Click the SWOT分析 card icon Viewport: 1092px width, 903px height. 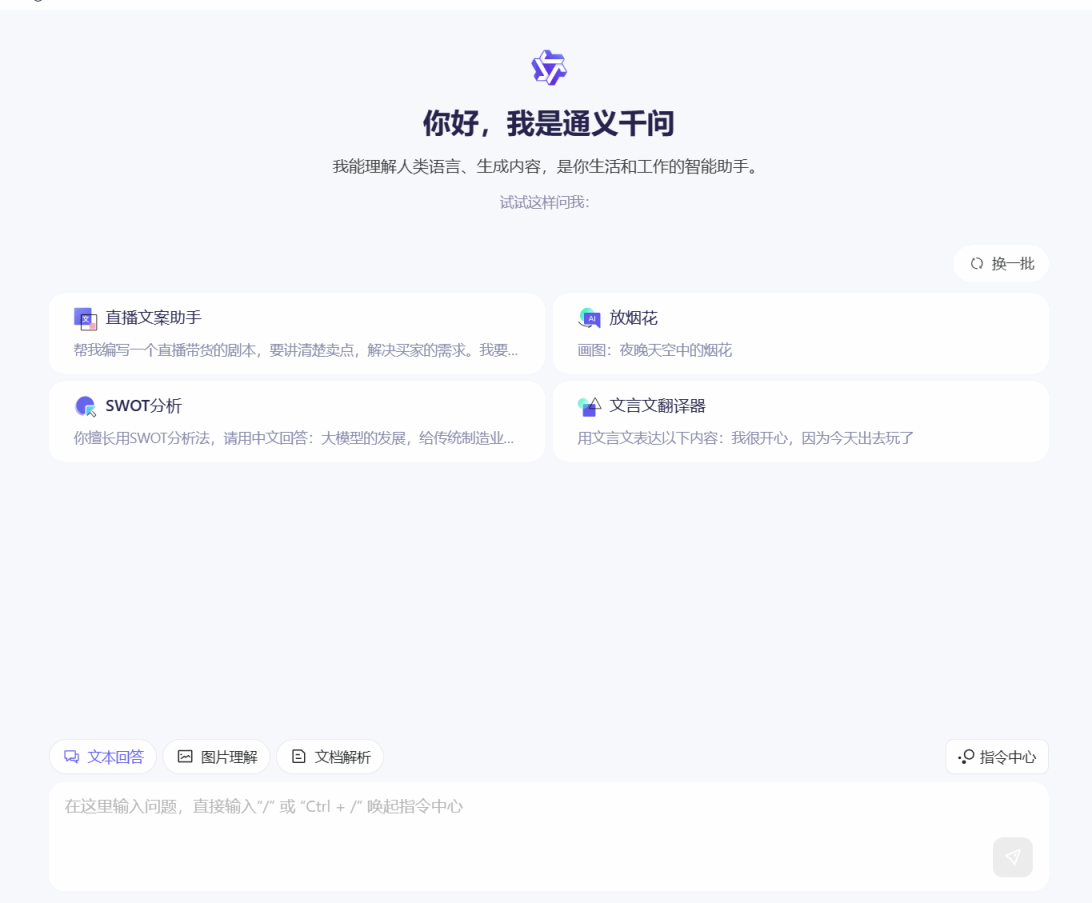[x=86, y=406]
